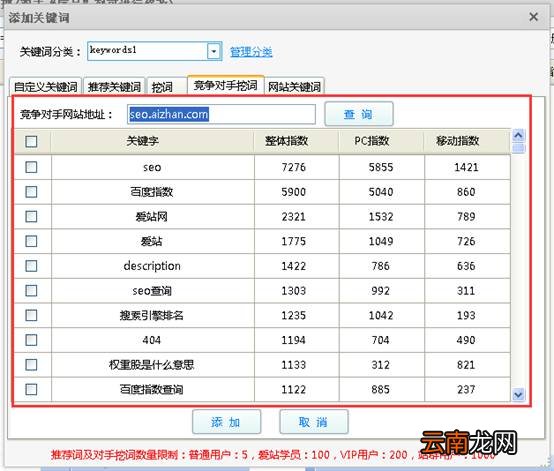The width and height of the screenshot is (554, 471).
Task: Check the box for 爱站 row
Action: [31, 241]
